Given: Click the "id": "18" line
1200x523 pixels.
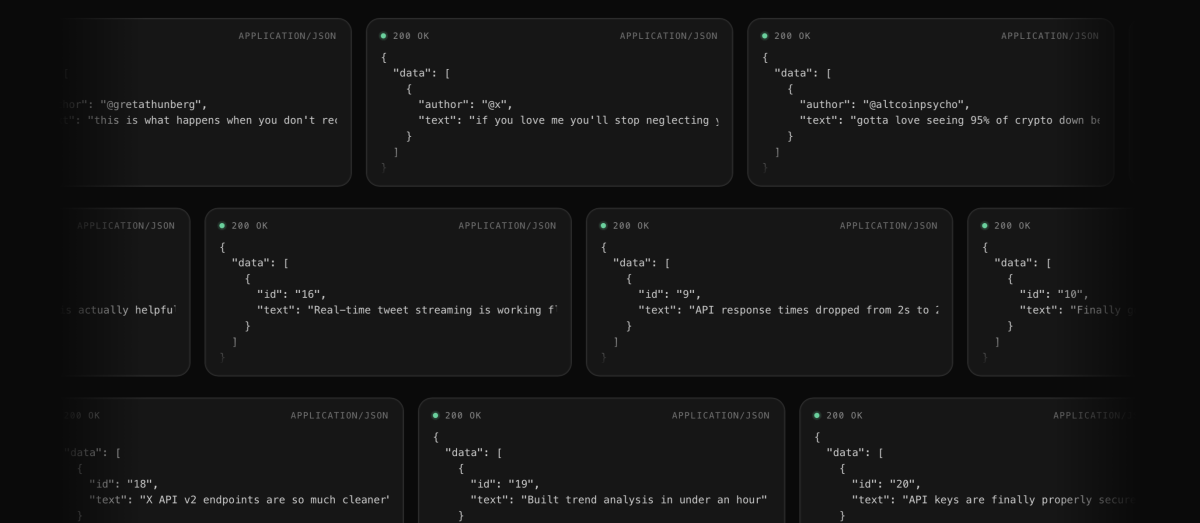Looking at the screenshot, I should point(123,484).
